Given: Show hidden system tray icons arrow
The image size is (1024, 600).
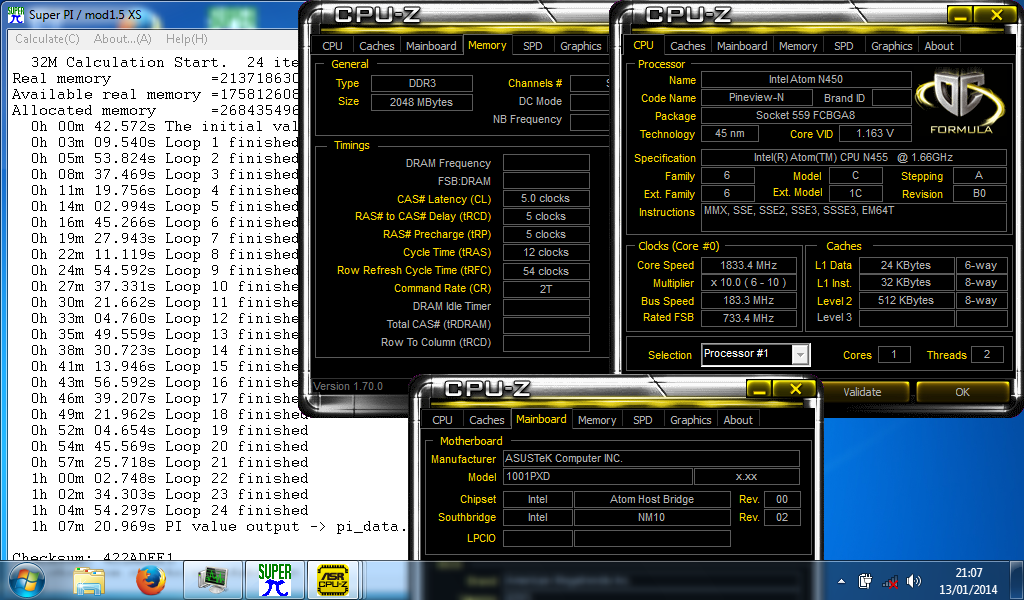Looking at the screenshot, I should pos(841,581).
